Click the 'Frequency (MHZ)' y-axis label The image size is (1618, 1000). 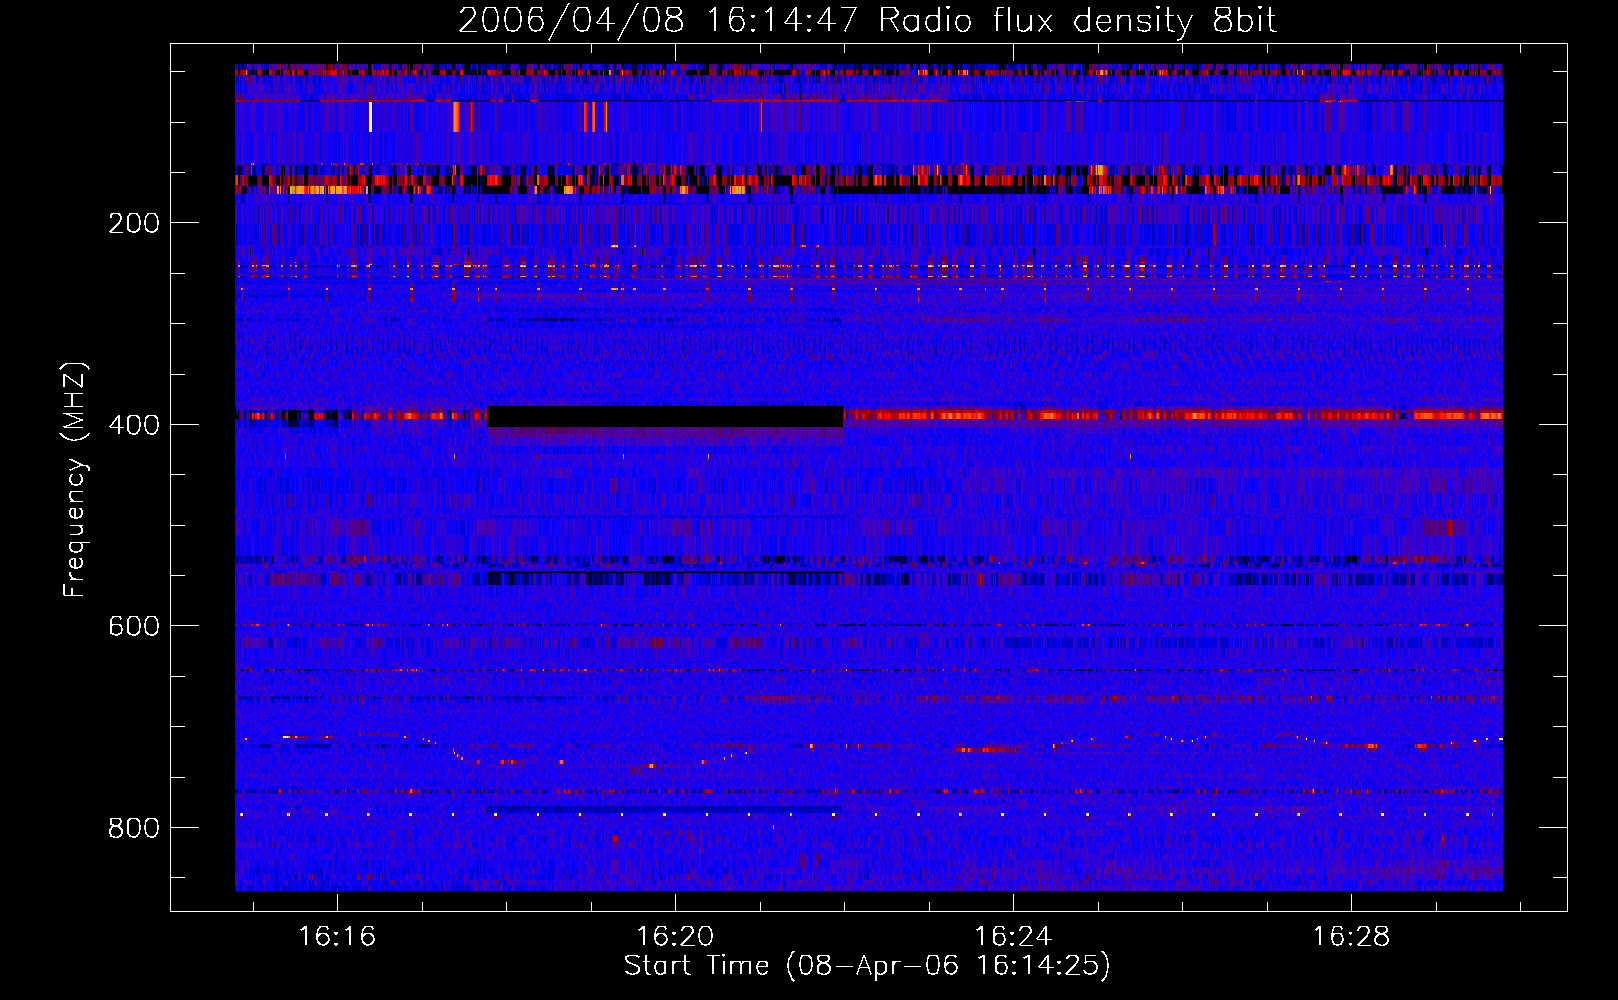click(75, 480)
